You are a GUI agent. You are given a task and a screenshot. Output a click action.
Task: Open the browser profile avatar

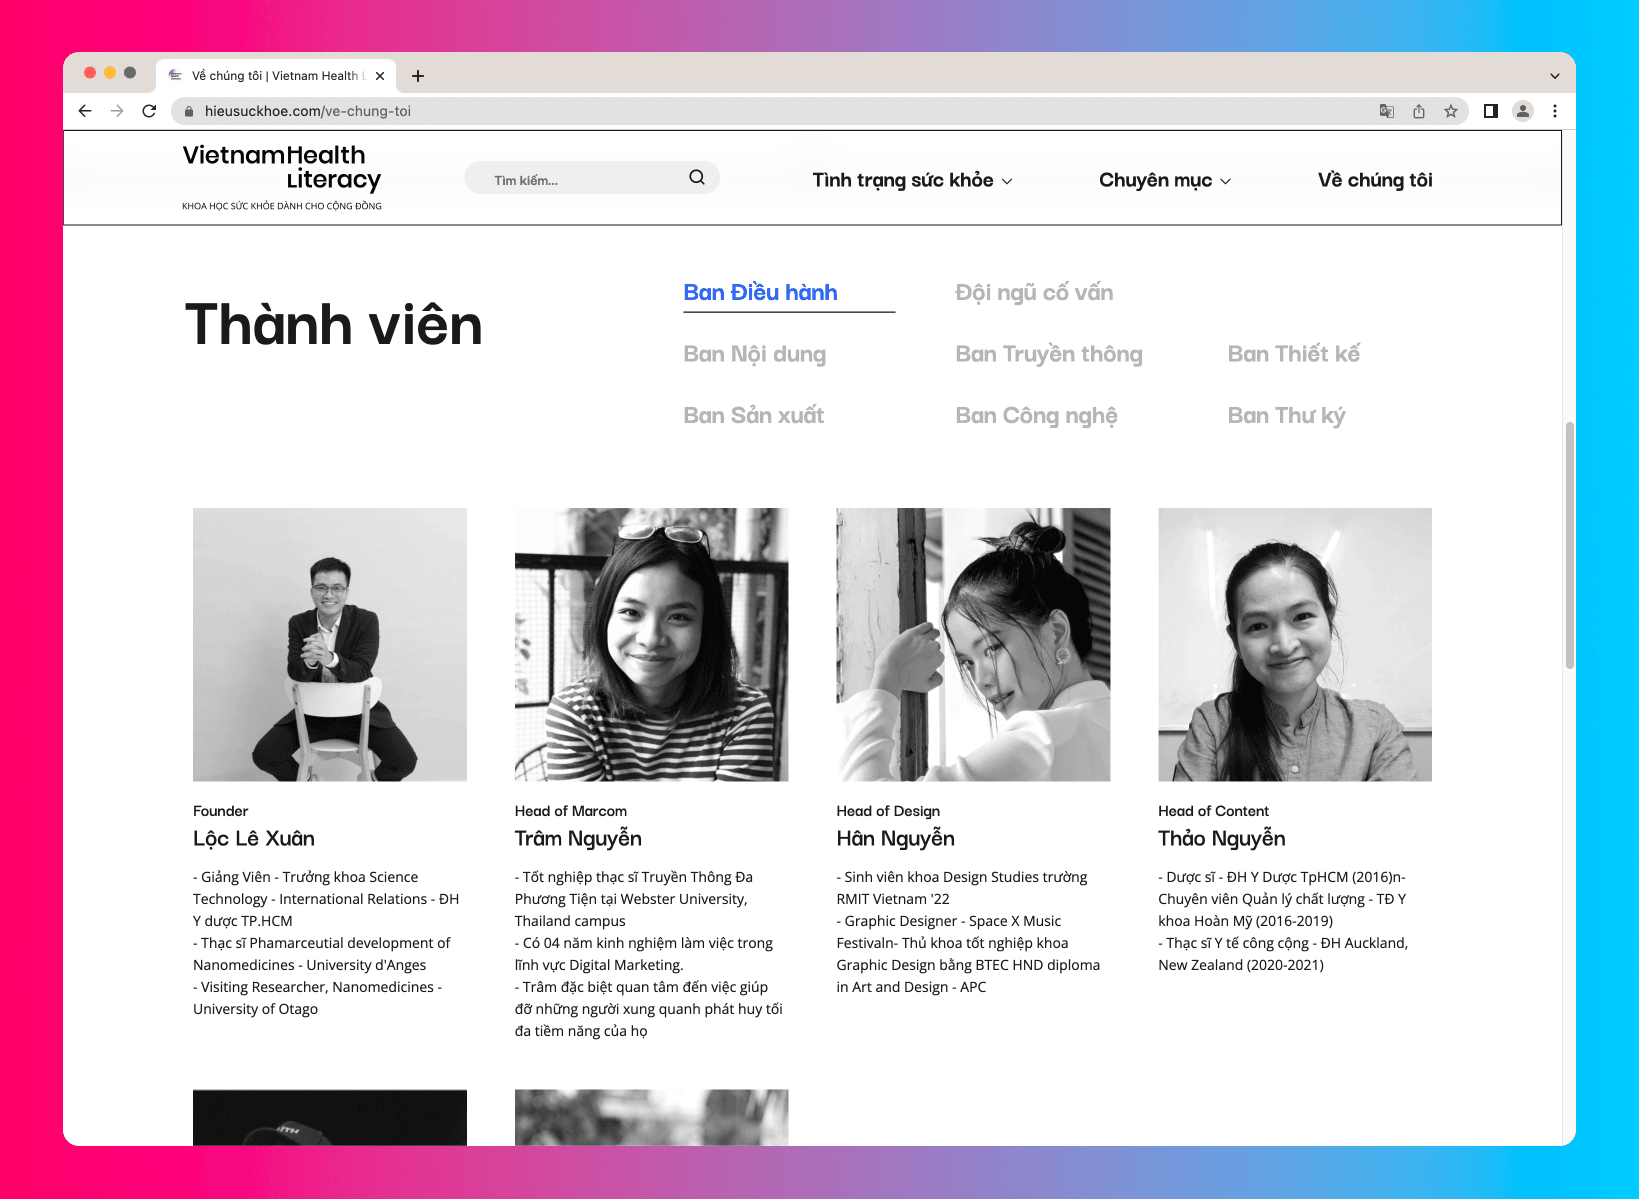pyautogui.click(x=1522, y=111)
